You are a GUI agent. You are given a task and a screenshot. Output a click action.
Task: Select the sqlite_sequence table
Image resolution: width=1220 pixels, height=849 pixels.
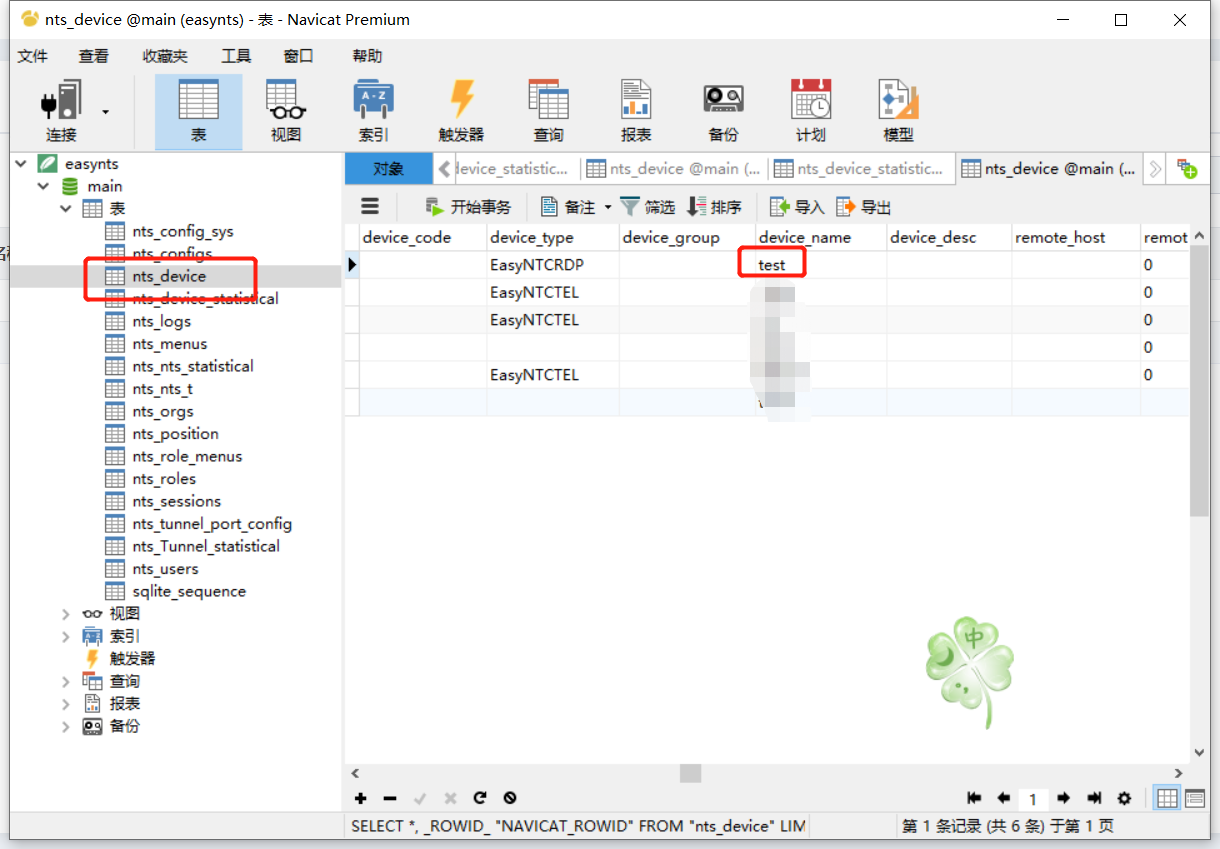point(189,591)
